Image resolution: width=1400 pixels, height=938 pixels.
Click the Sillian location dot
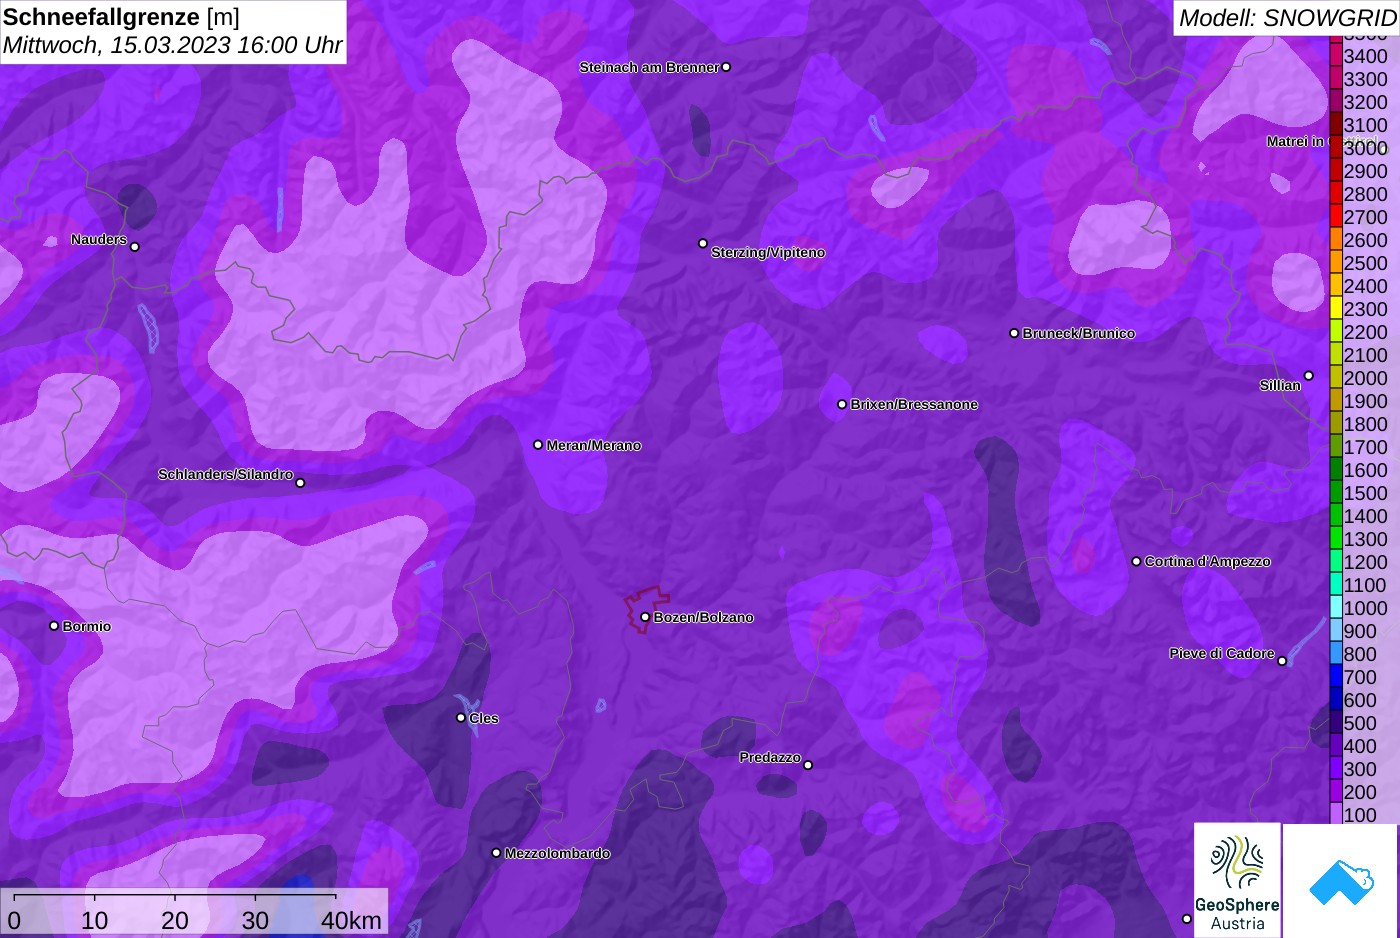click(1308, 376)
